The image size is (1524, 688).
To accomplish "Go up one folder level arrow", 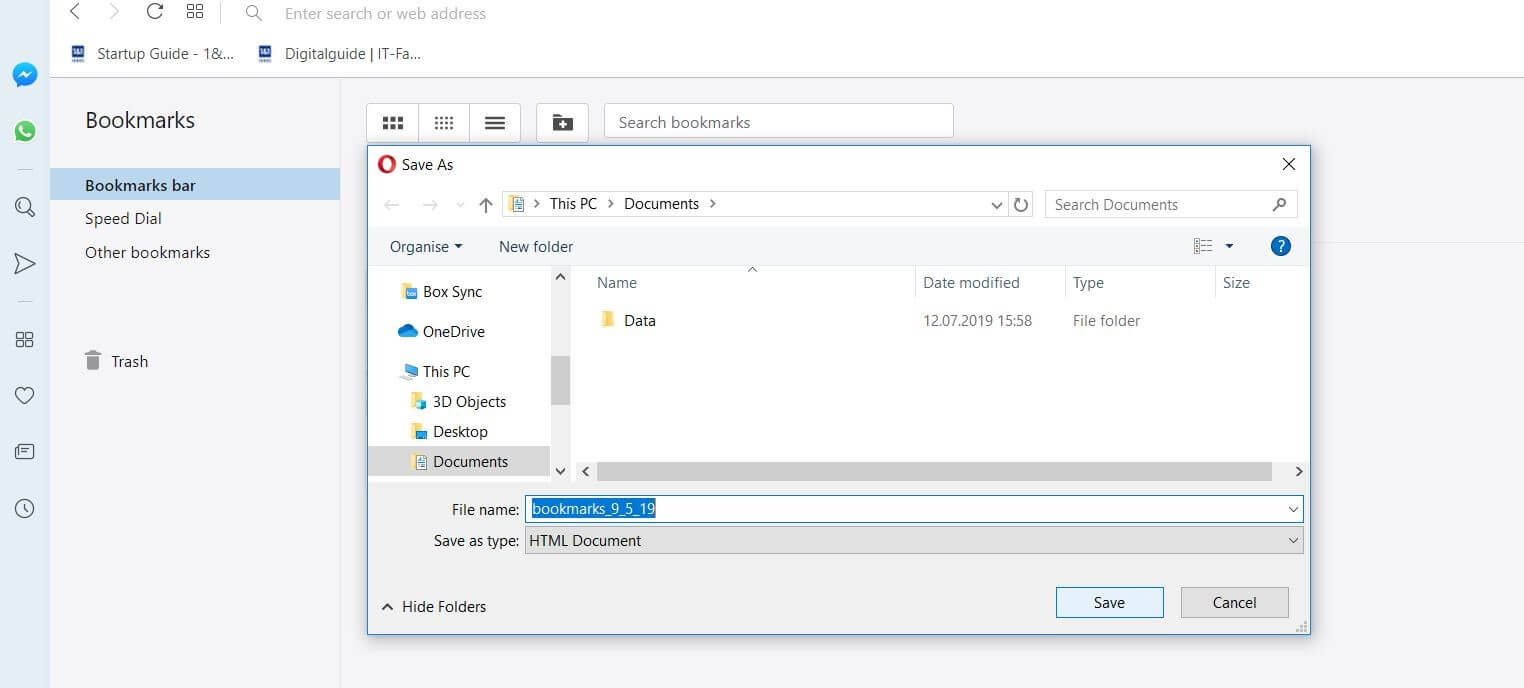I will click(486, 204).
